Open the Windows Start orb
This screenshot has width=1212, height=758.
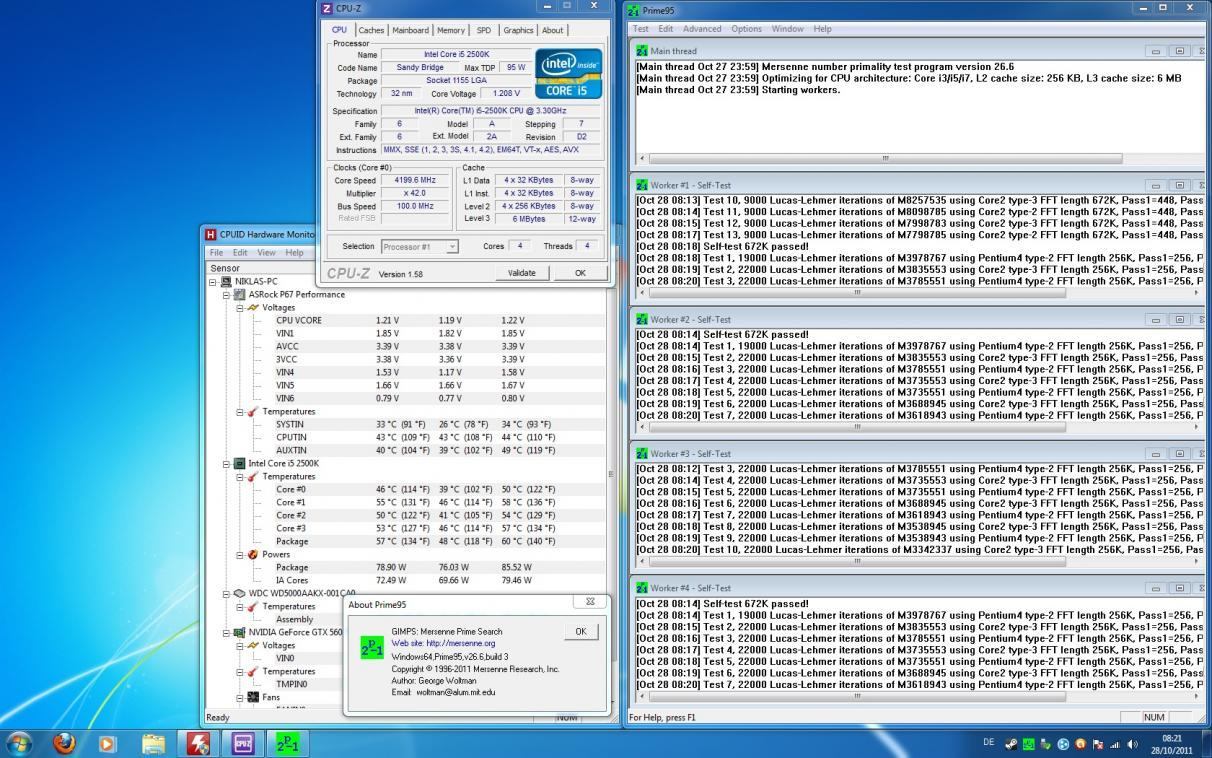(x=19, y=743)
